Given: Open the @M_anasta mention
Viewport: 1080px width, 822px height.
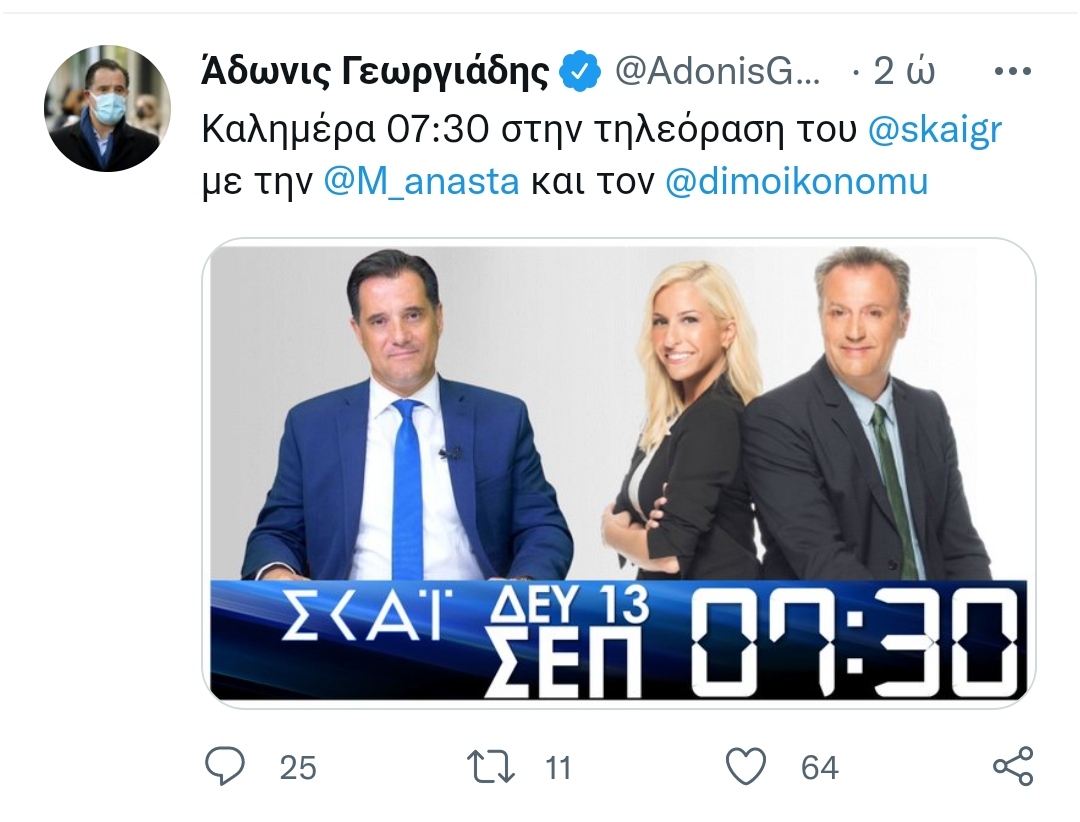Looking at the screenshot, I should 421,182.
